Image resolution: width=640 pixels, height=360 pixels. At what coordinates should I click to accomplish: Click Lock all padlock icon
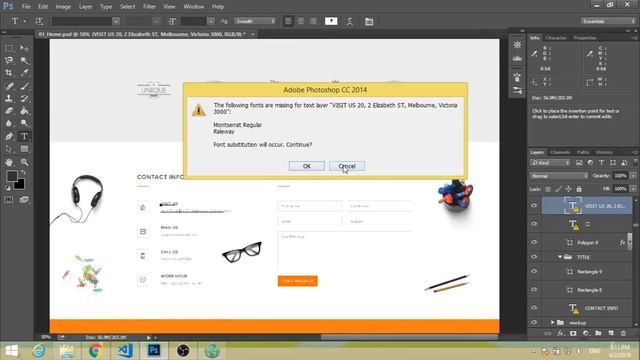(579, 189)
